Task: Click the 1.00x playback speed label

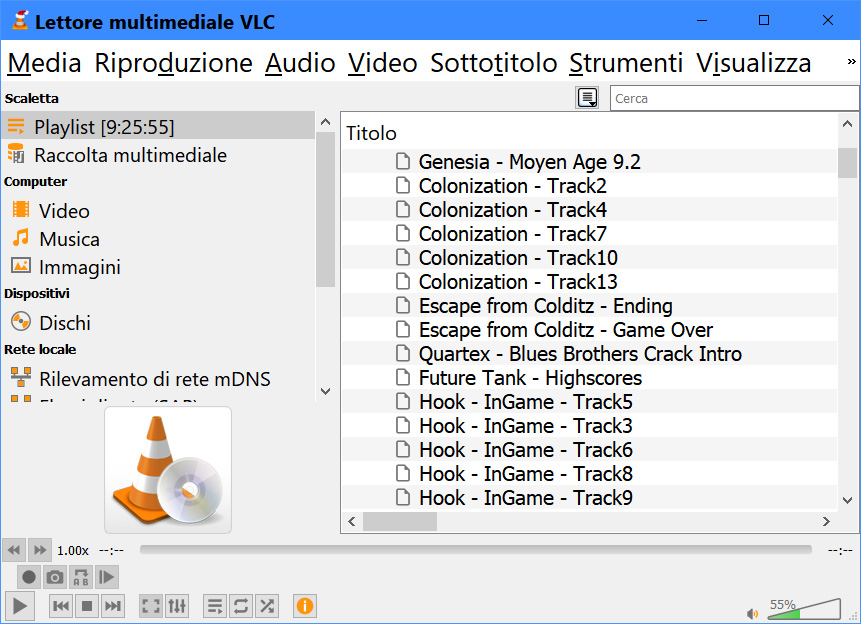Action: point(72,550)
